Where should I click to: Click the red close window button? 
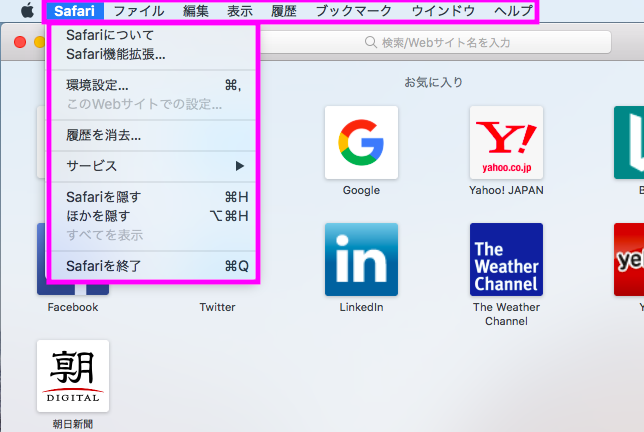tap(20, 42)
